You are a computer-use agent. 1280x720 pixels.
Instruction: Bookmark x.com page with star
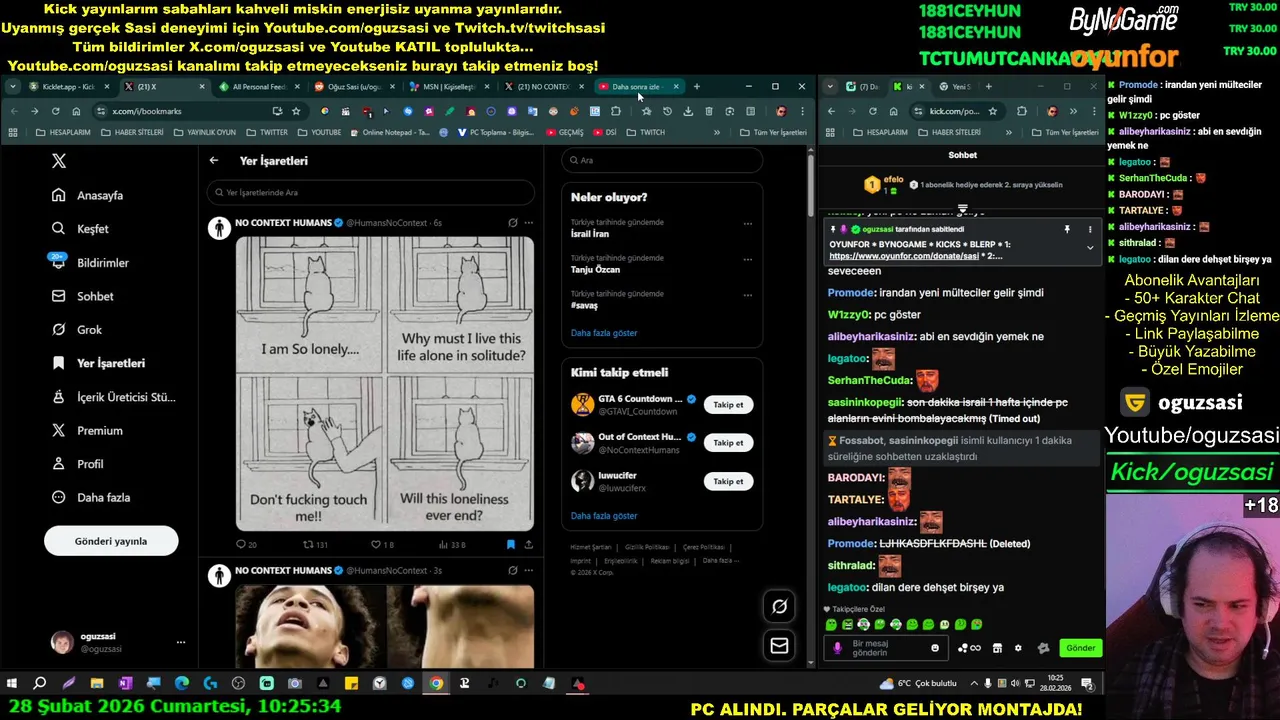tap(296, 111)
